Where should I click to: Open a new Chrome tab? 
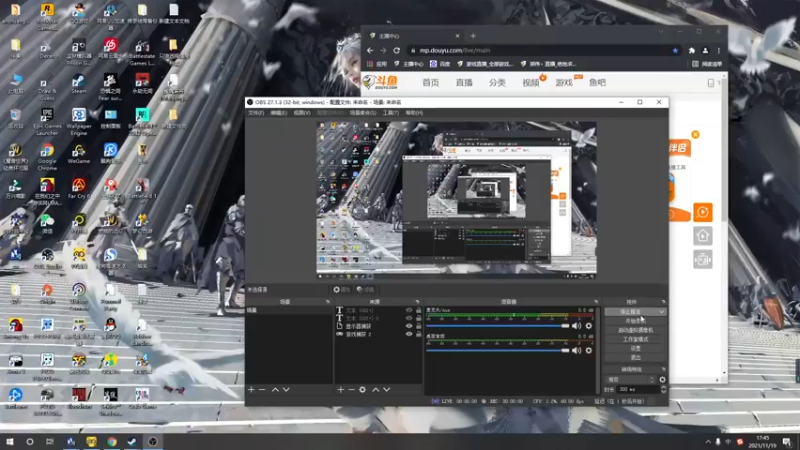(x=473, y=36)
